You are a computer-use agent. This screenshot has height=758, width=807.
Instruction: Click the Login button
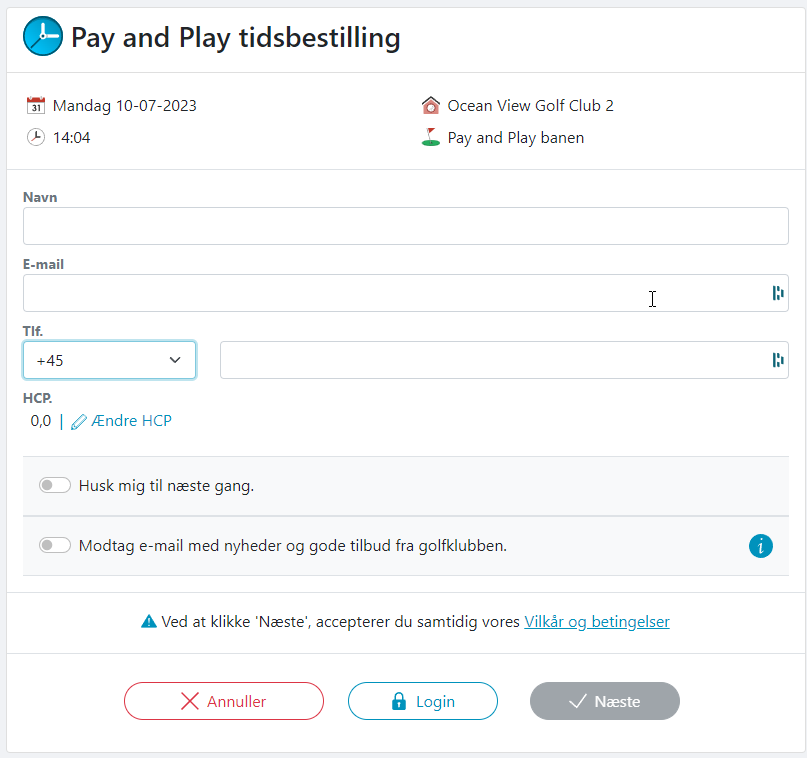[x=423, y=701]
